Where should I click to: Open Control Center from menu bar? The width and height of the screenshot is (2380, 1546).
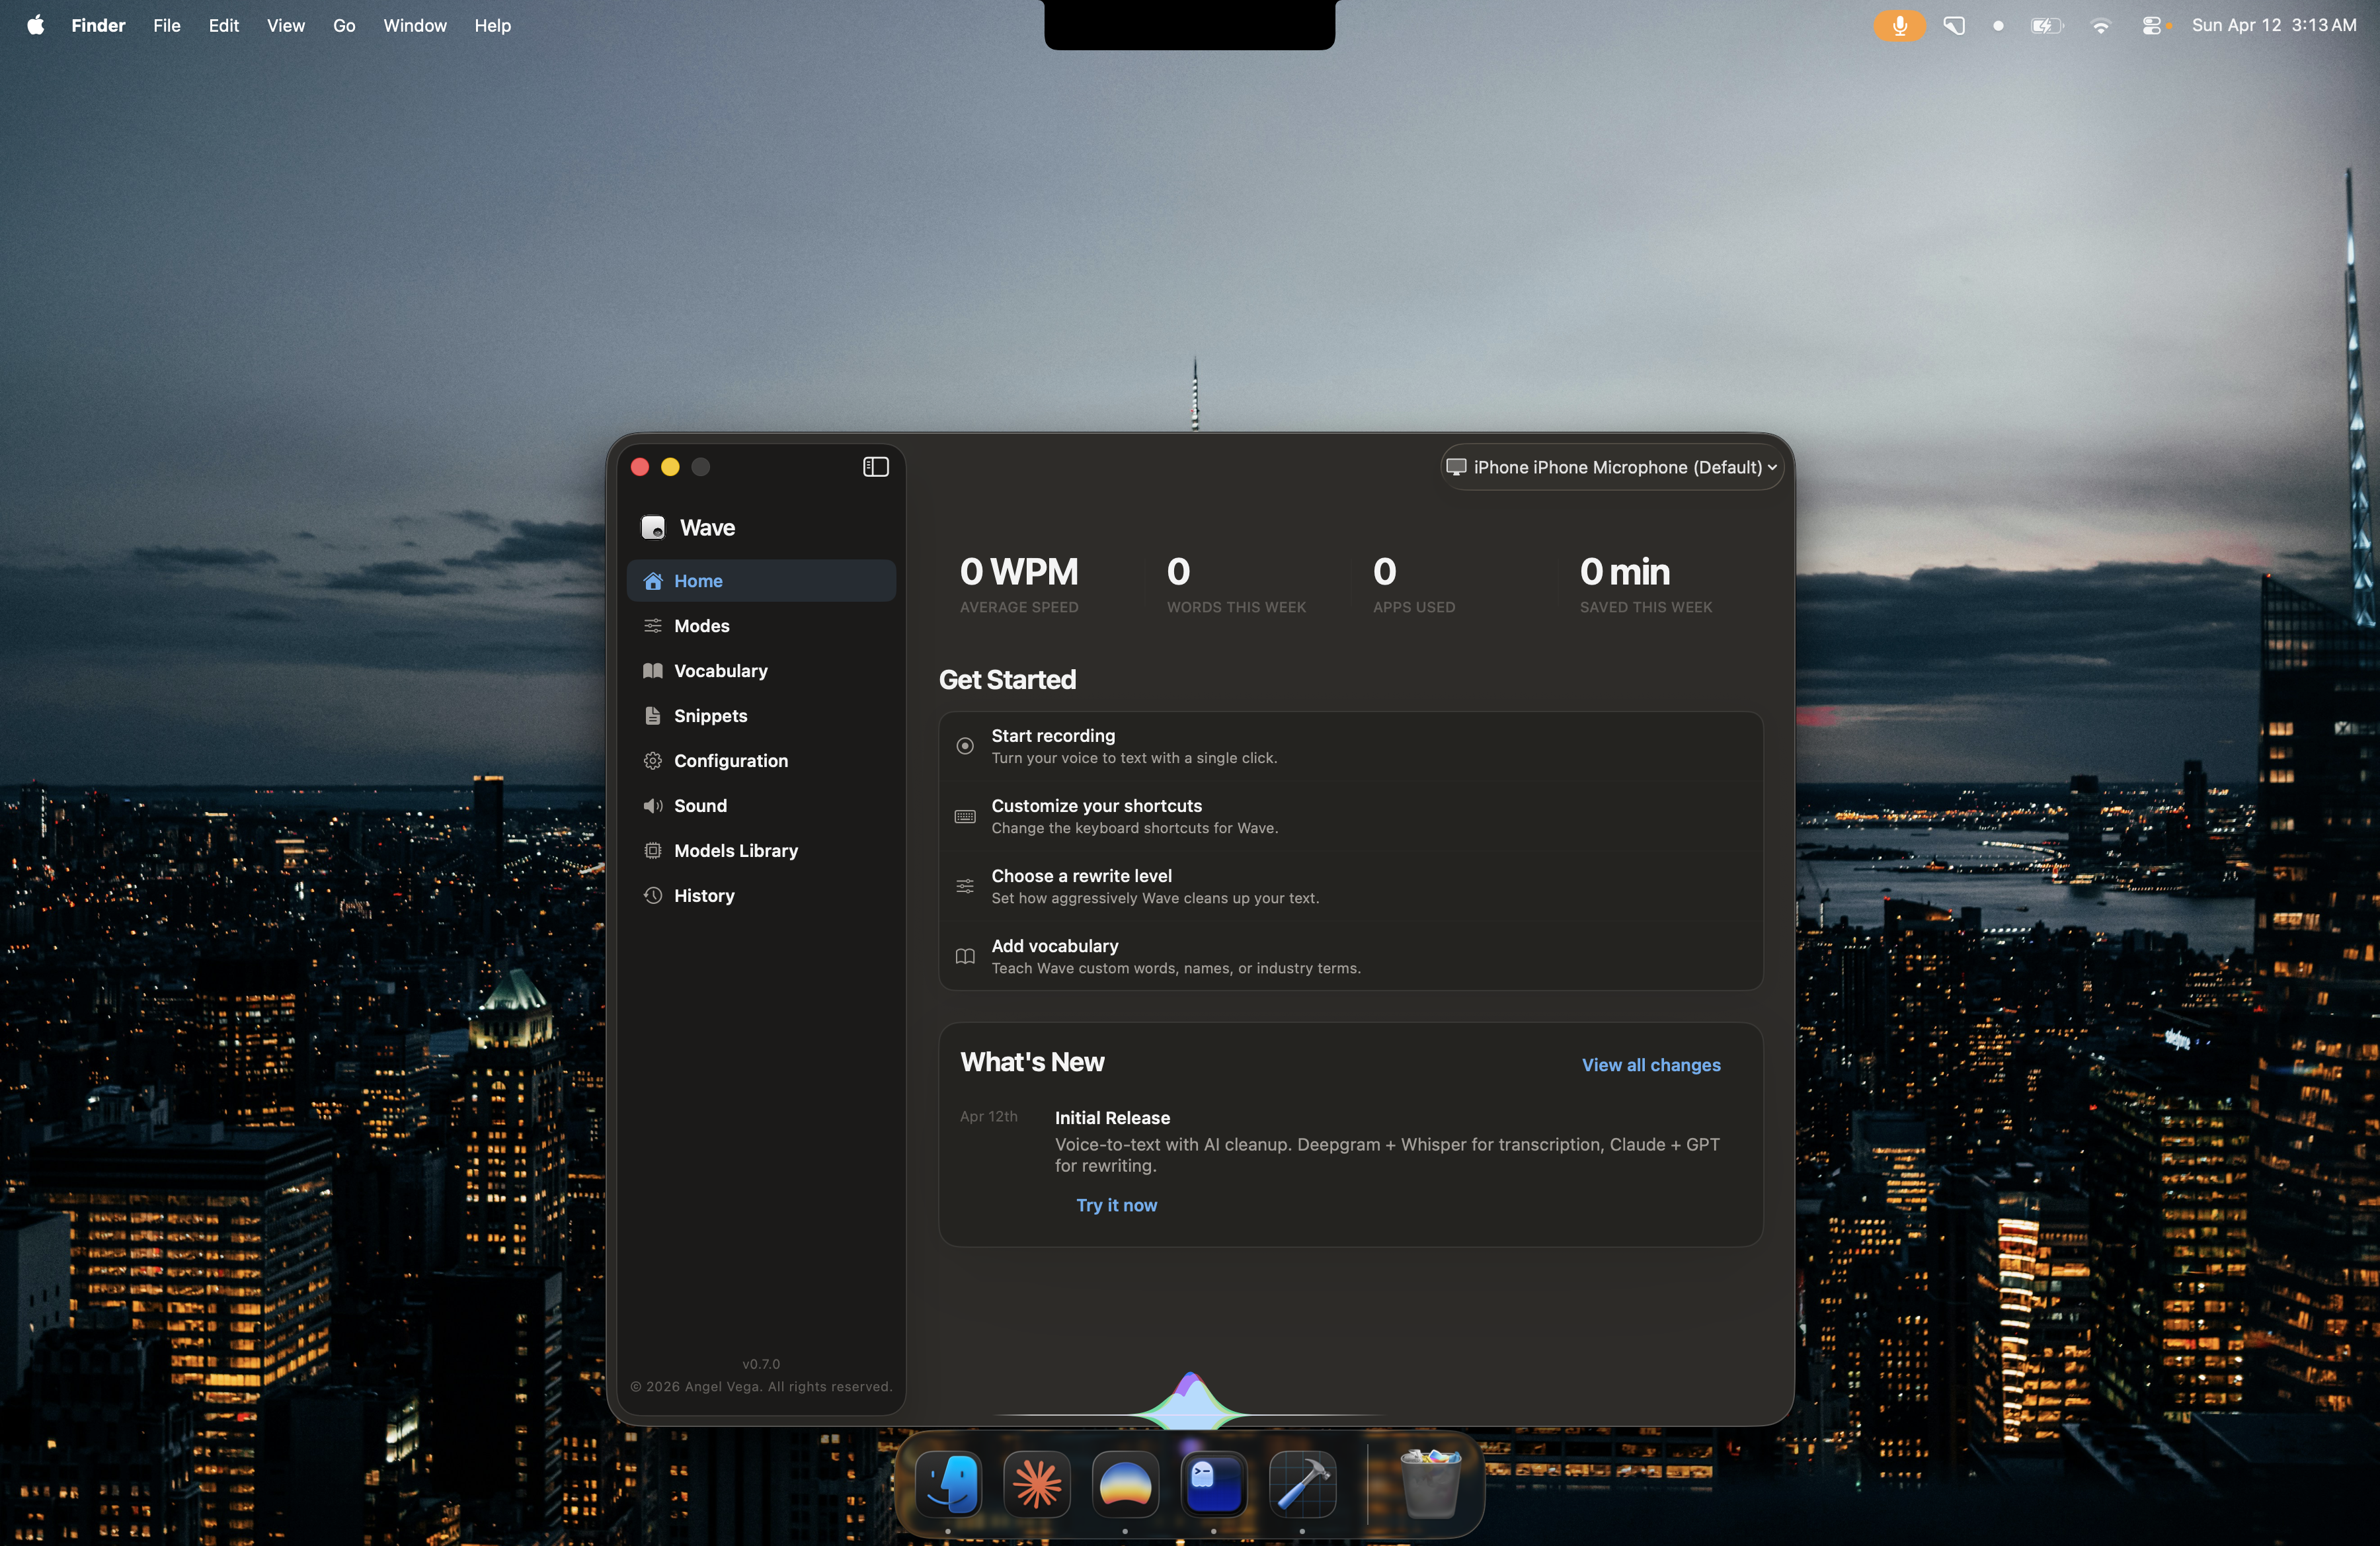(x=2152, y=25)
